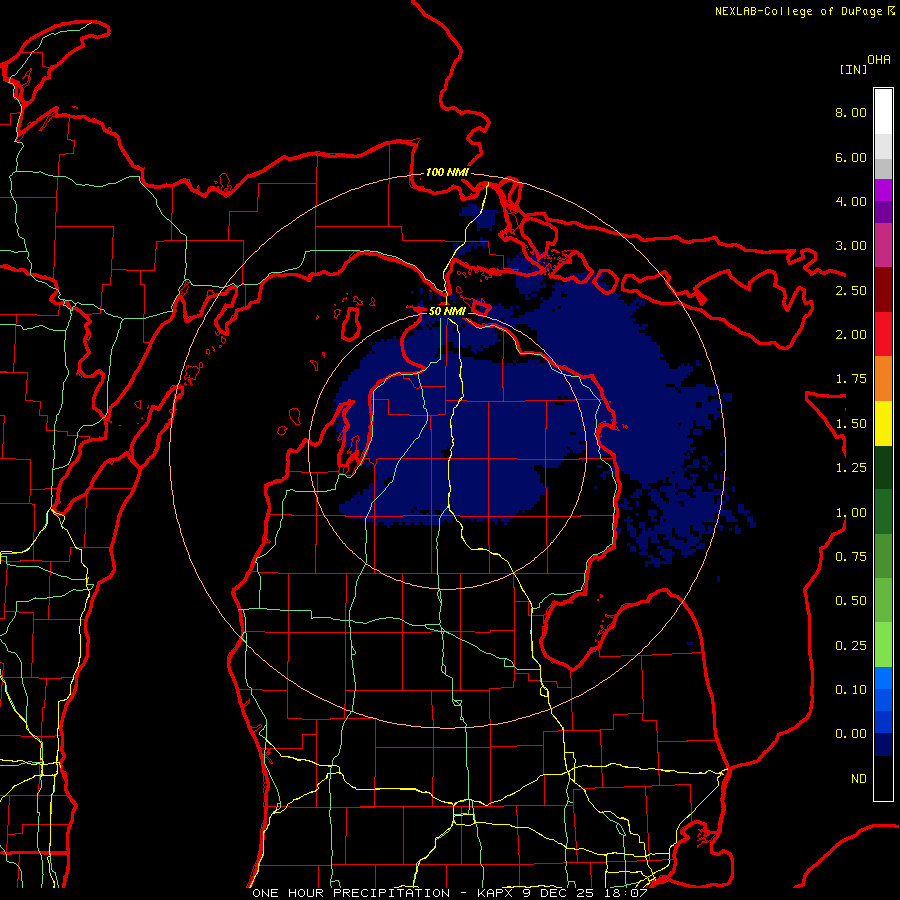
Task: Click the OHA product code label
Action: point(879,59)
